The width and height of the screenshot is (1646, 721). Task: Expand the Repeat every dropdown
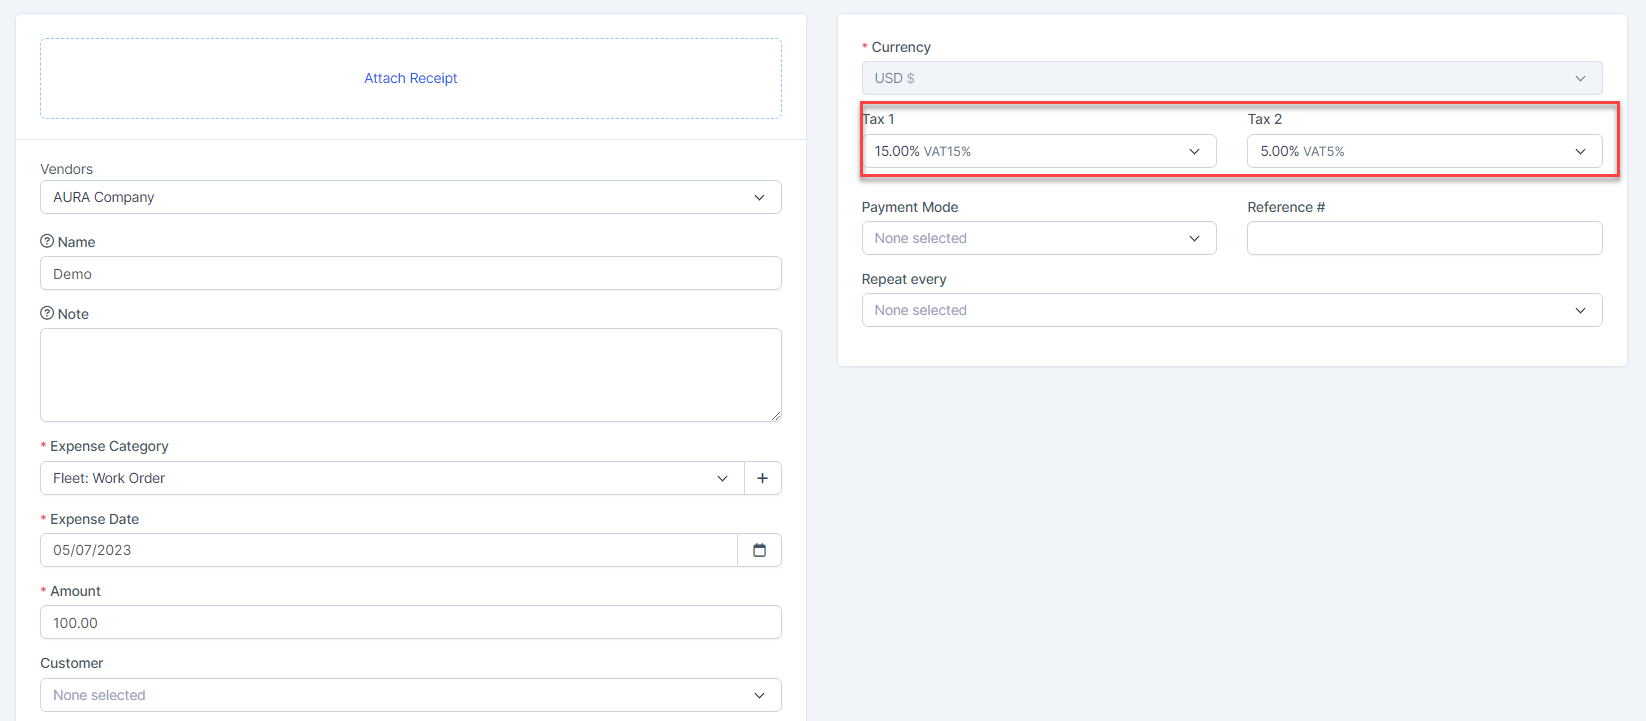pyautogui.click(x=1231, y=310)
